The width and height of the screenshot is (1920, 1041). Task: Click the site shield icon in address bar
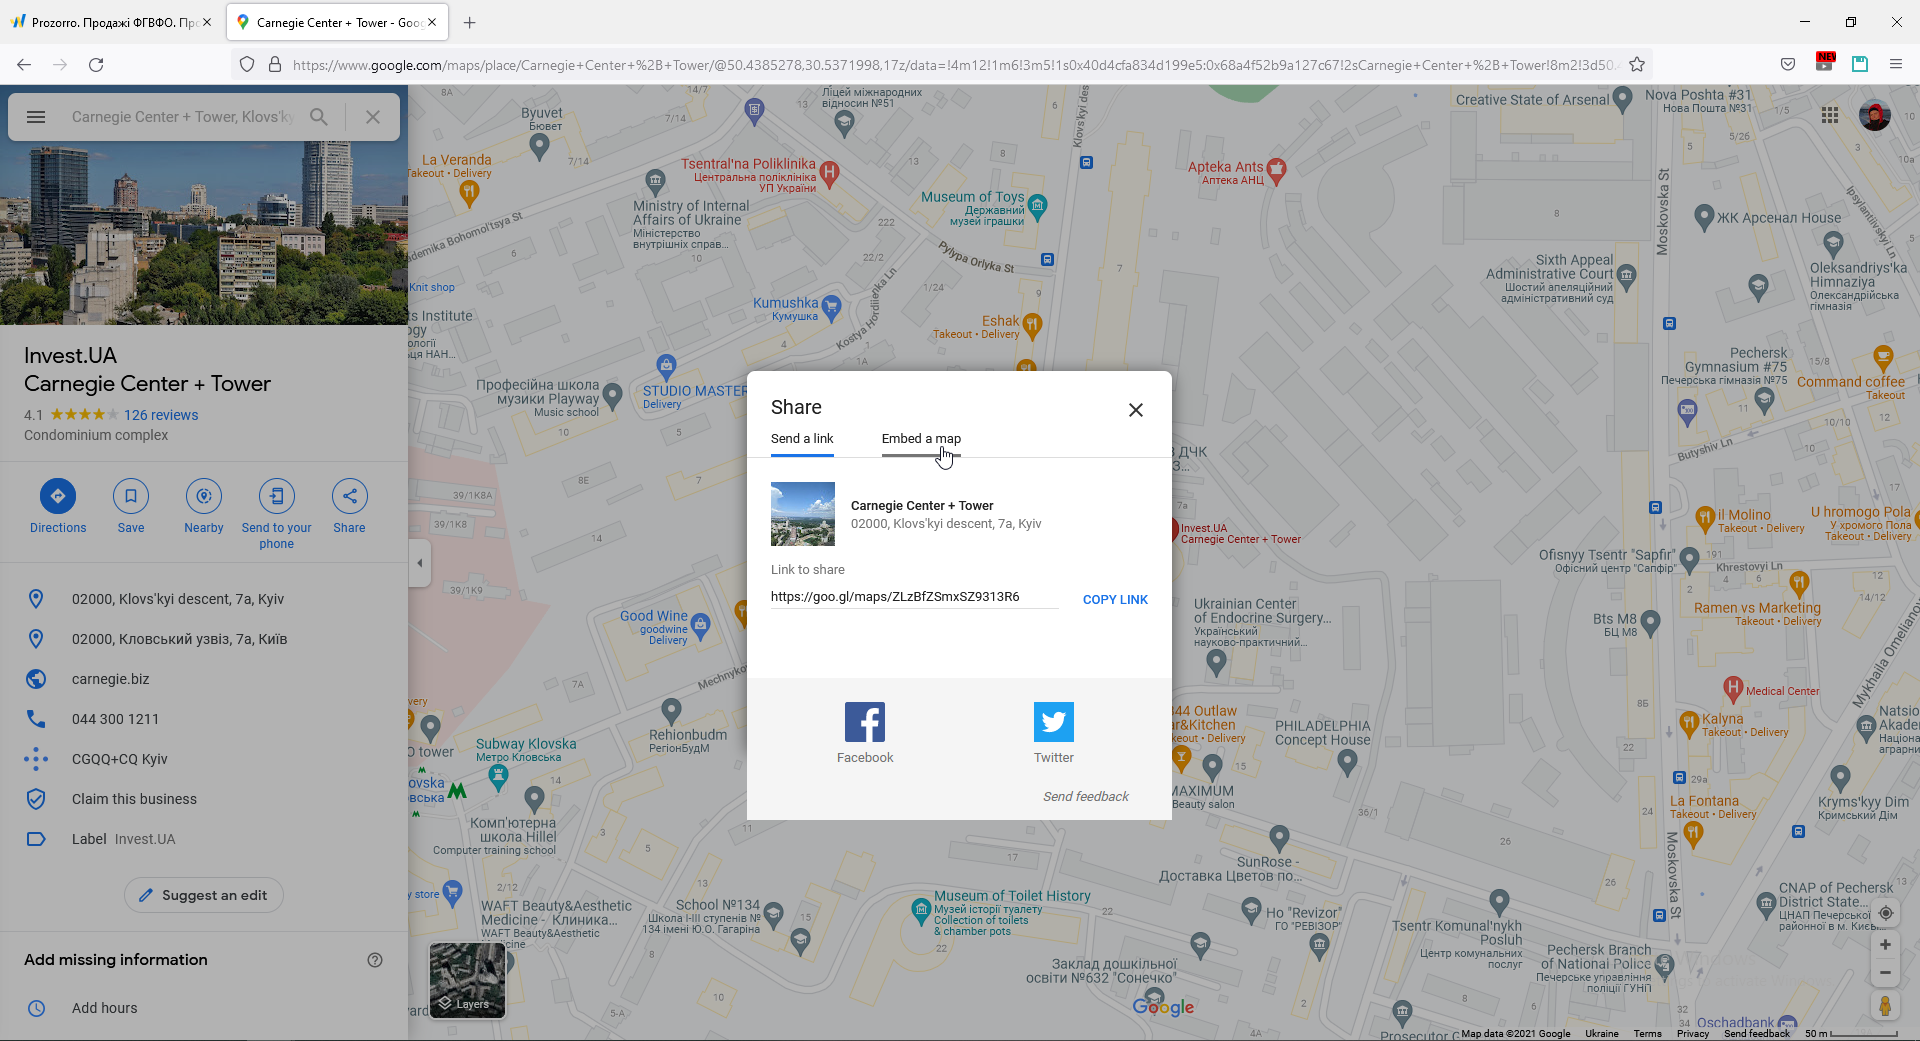coord(247,65)
